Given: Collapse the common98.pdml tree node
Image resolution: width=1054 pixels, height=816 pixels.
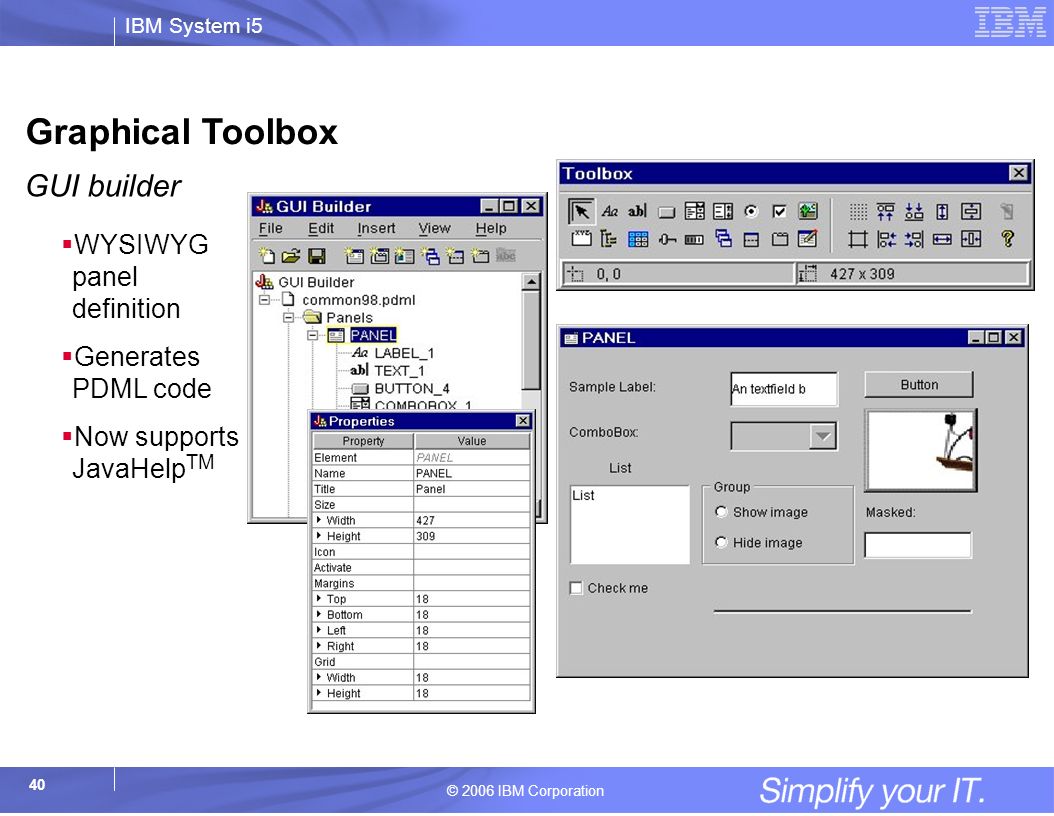Looking at the screenshot, I should tap(264, 300).
